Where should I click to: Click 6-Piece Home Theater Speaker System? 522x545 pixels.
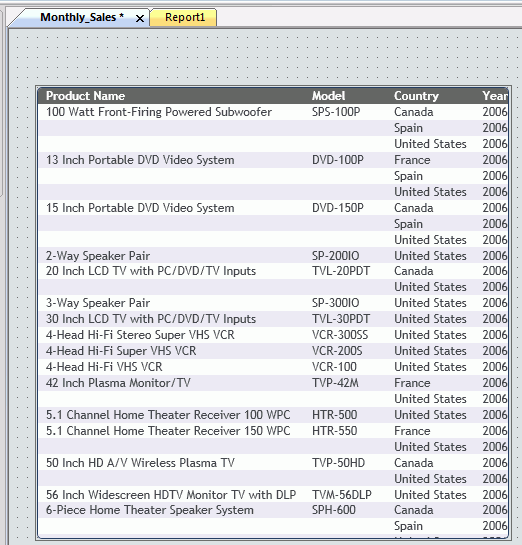point(150,510)
